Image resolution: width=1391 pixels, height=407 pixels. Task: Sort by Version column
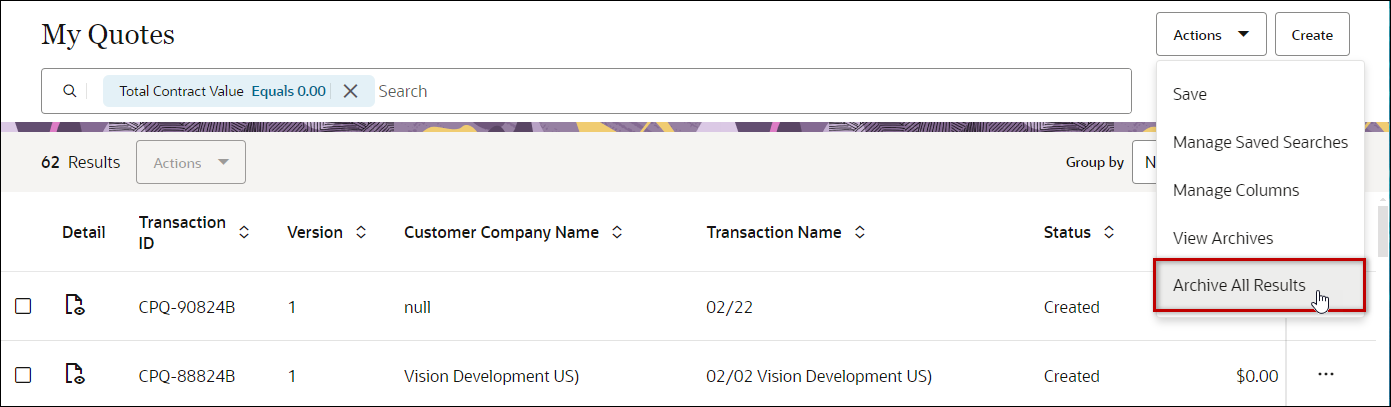pos(361,232)
